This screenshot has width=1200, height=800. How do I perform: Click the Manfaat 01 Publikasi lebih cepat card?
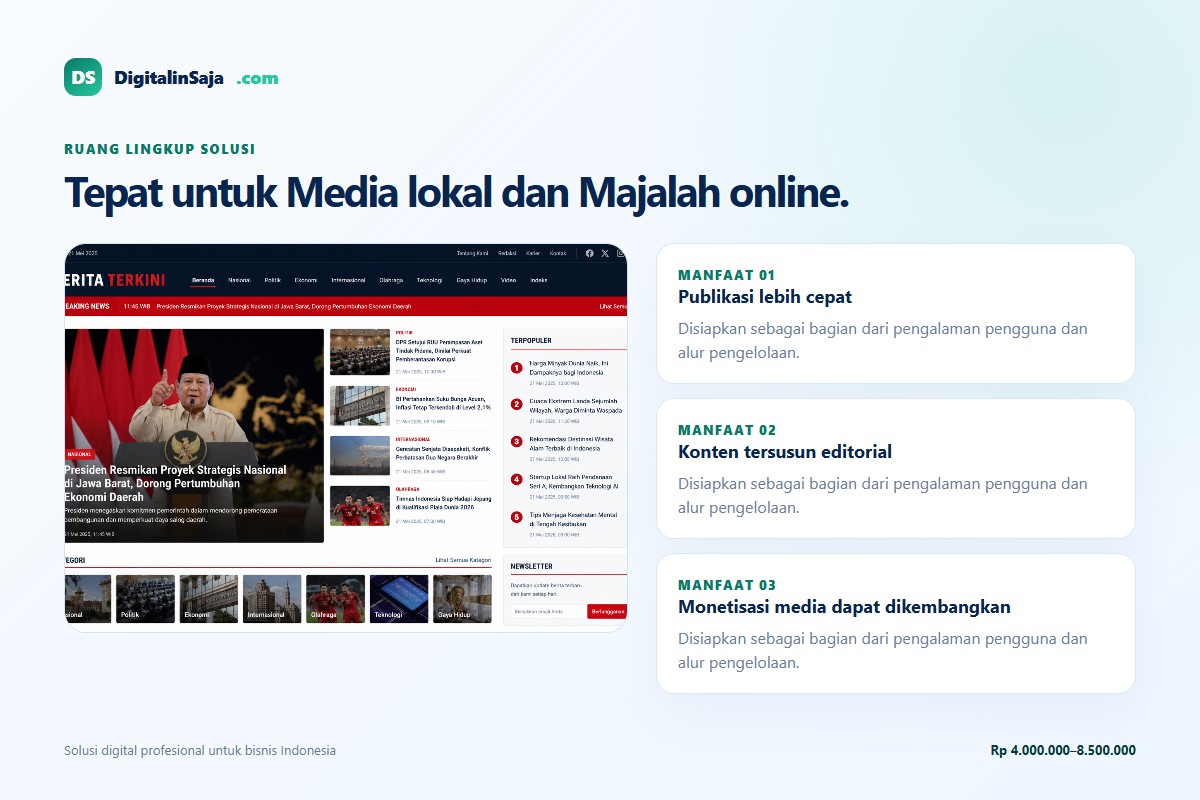(896, 313)
